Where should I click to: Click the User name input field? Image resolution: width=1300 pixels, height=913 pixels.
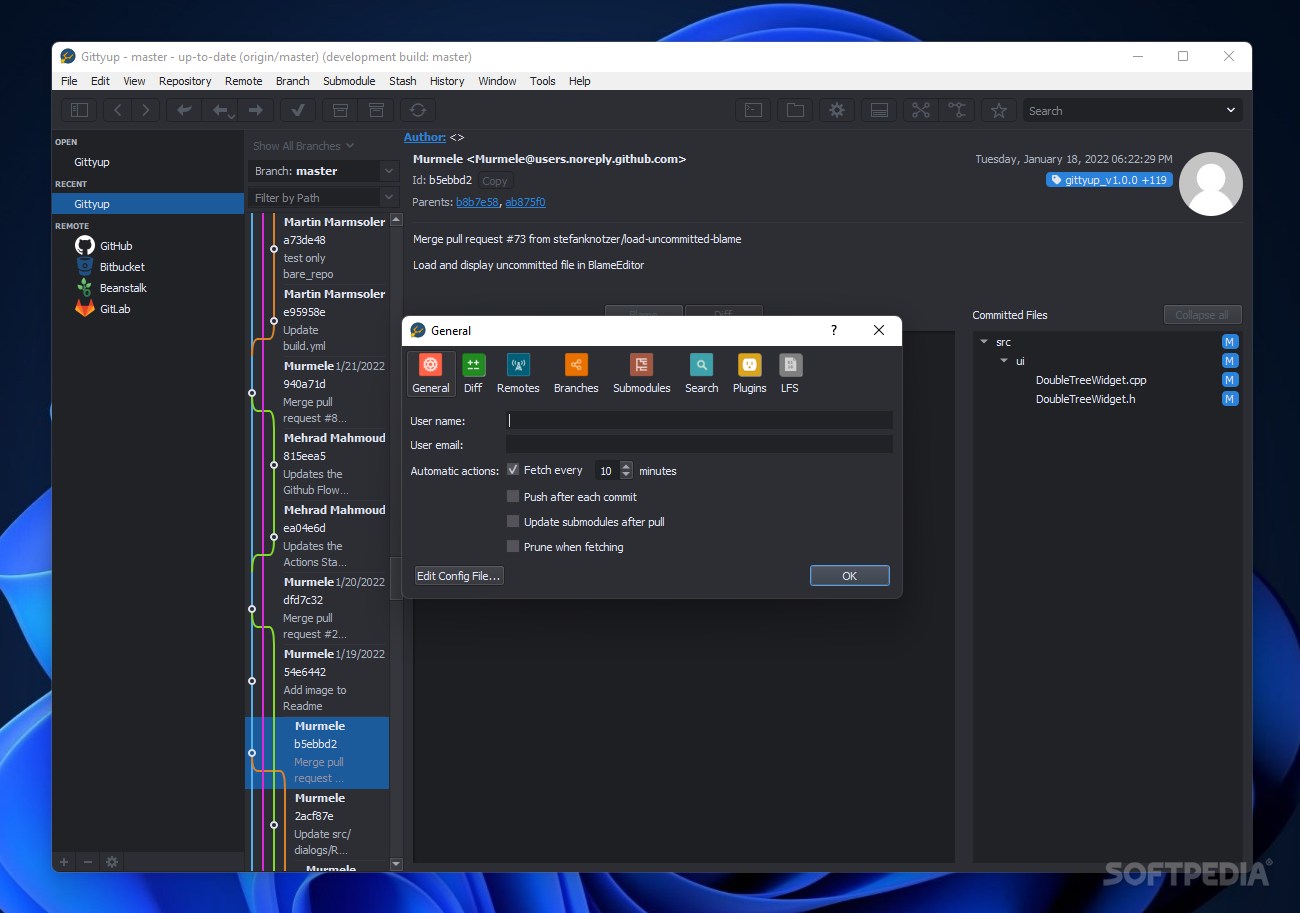[x=699, y=420]
